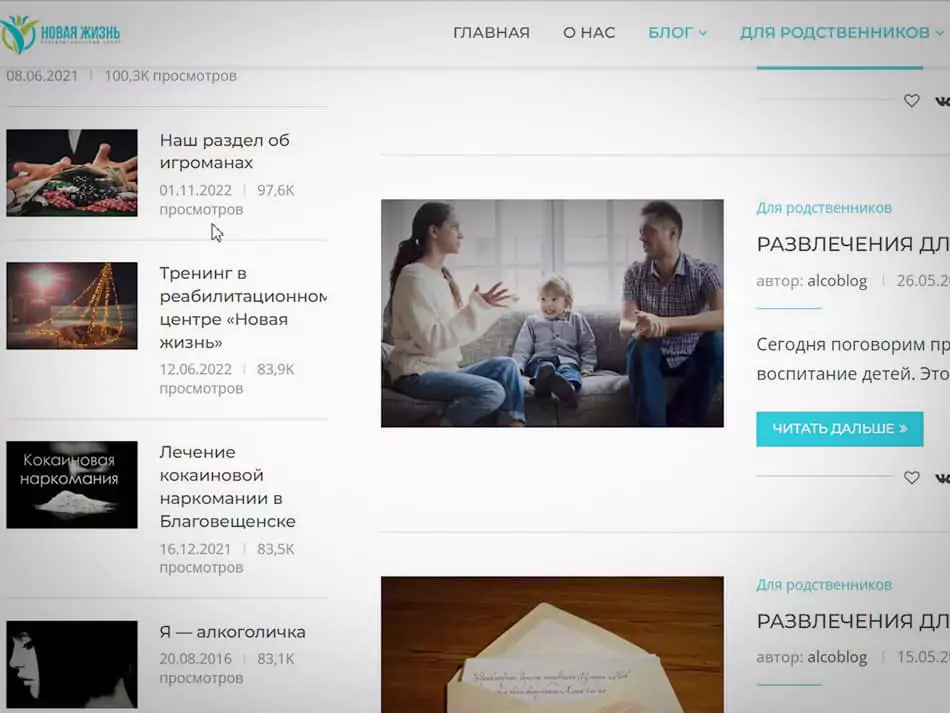Click date 16.12.2021 in sidebar
The image size is (950, 713).
pos(195,549)
